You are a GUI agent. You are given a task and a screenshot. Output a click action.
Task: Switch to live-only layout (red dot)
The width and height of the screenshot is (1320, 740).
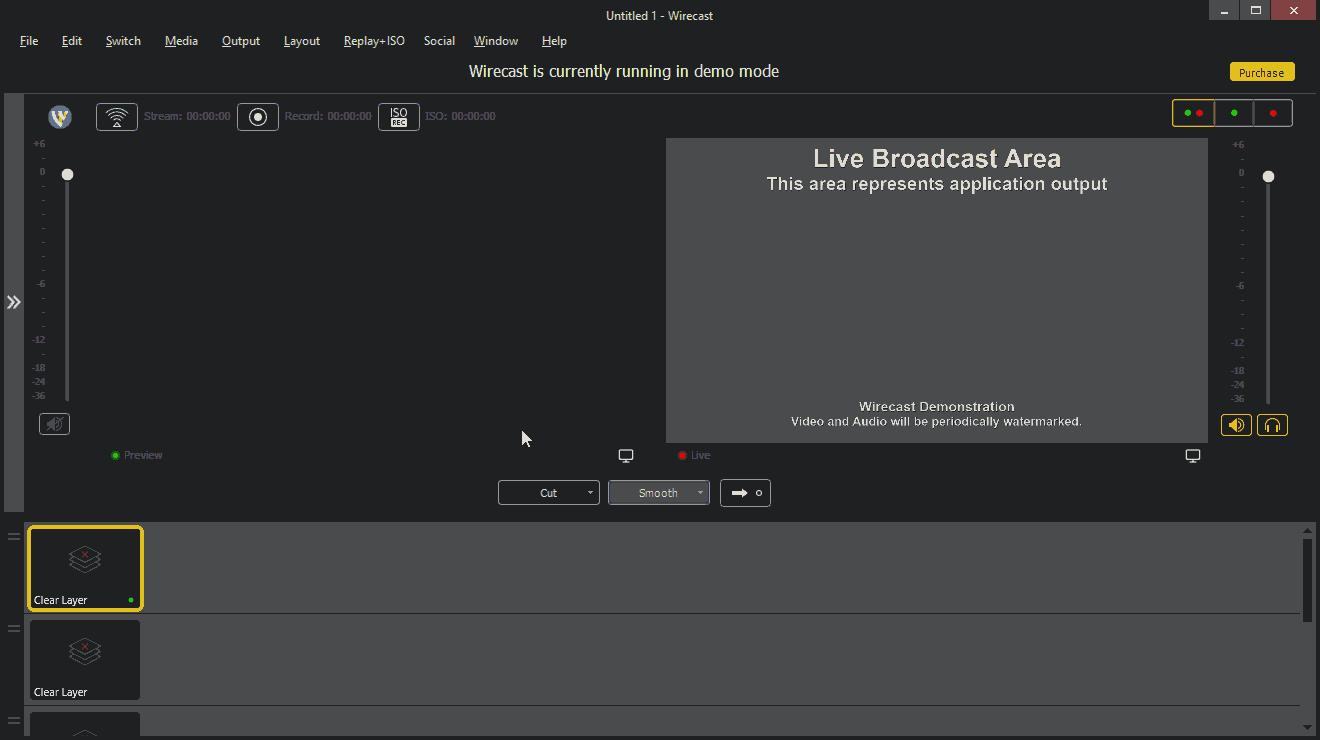click(x=1273, y=113)
